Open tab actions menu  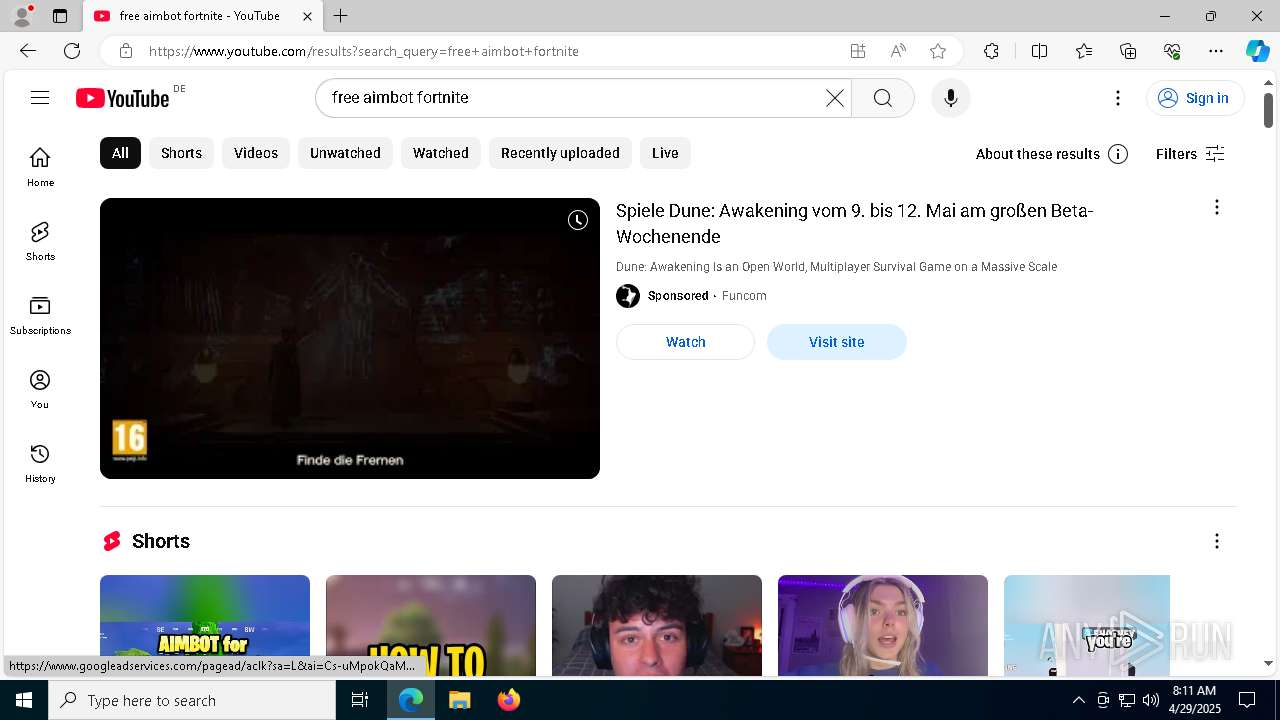click(x=60, y=16)
